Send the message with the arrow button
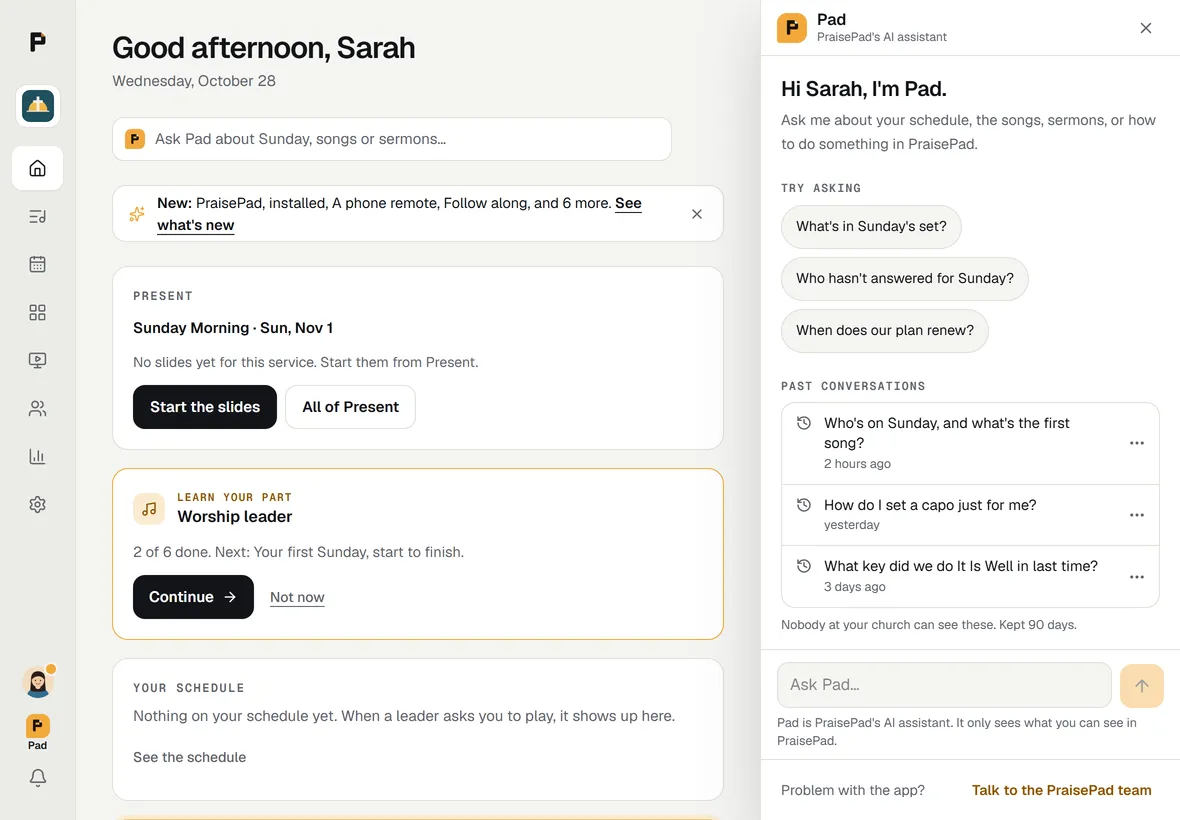This screenshot has height=820, width=1180. pyautogui.click(x=1142, y=685)
